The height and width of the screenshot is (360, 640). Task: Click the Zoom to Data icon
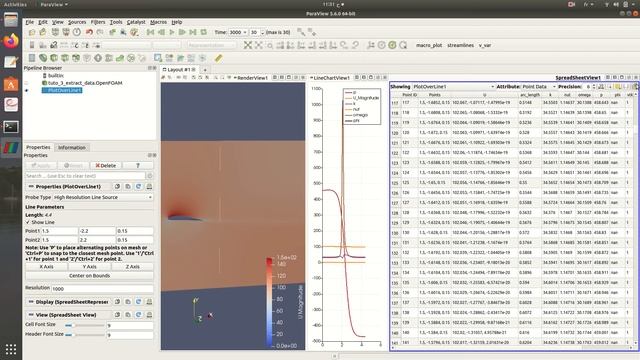pyautogui.click(x=258, y=45)
